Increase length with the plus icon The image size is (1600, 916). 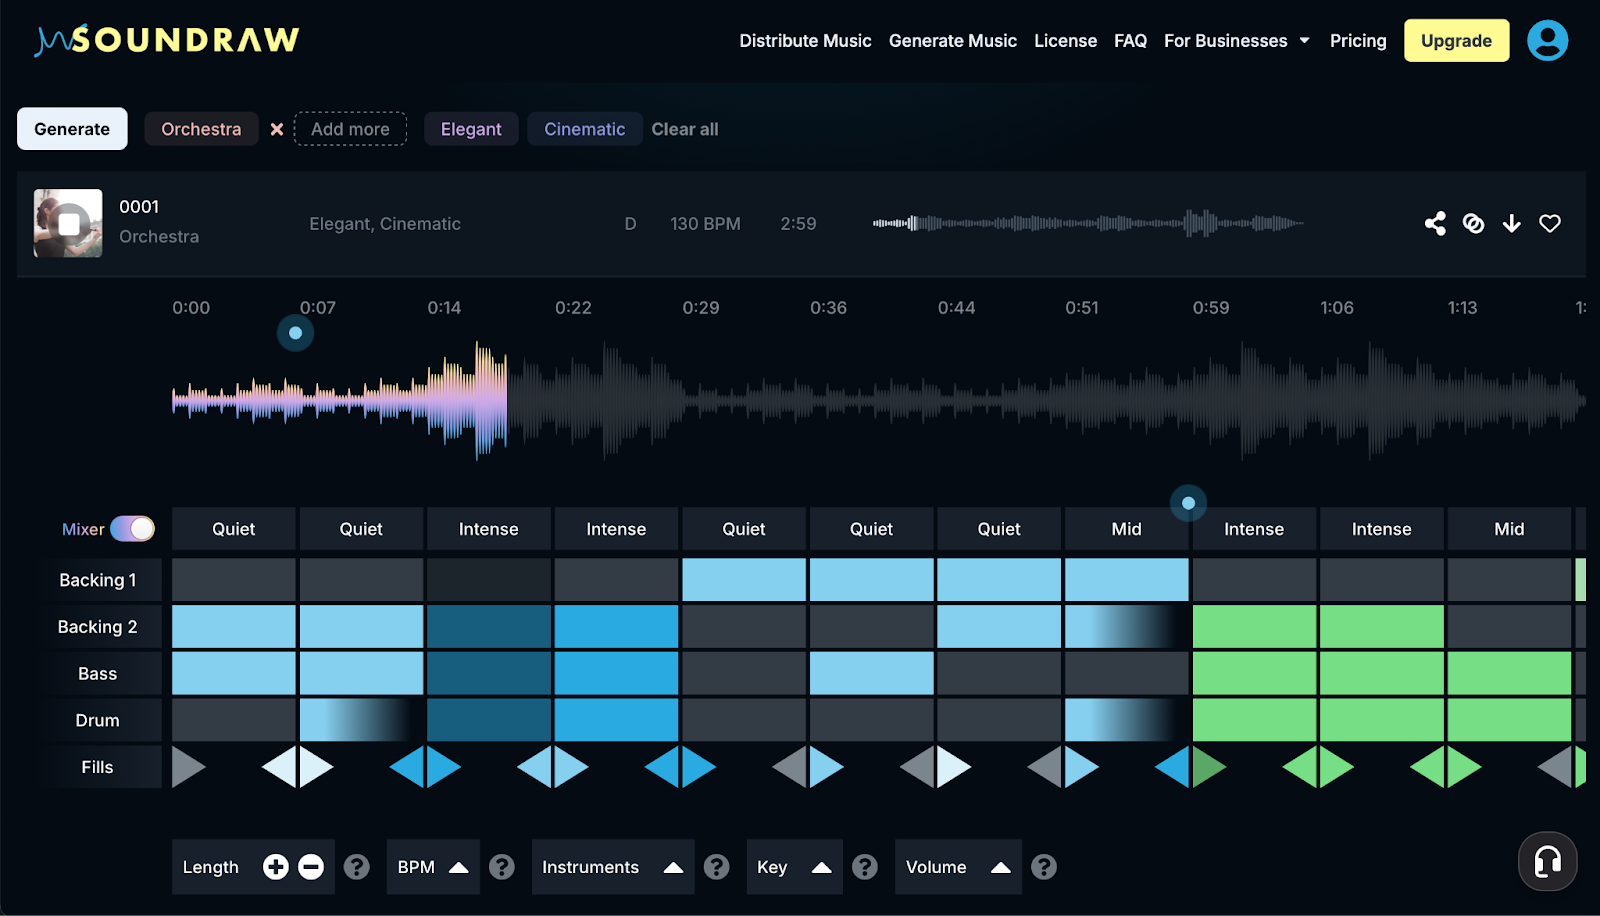point(276,867)
